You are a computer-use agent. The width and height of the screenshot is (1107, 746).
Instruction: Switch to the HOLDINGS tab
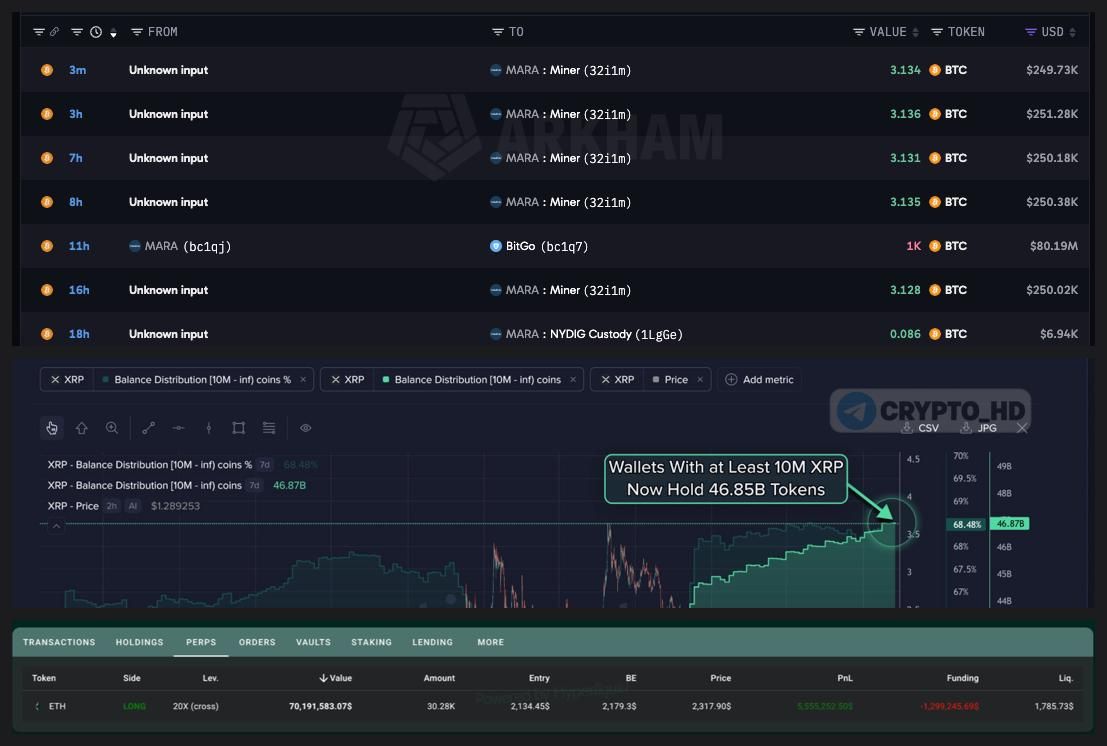(x=139, y=642)
